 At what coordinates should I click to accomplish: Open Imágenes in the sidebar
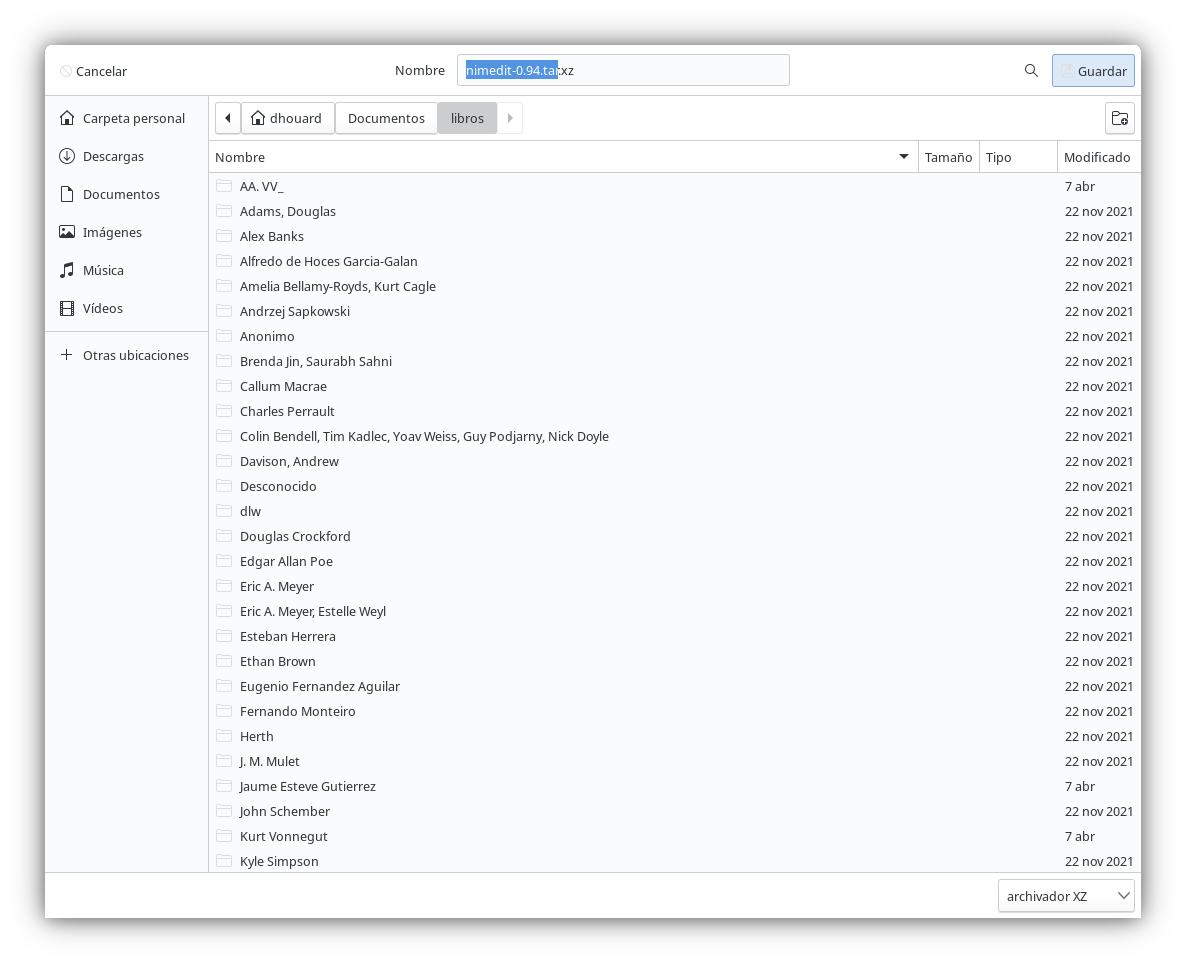pos(112,232)
